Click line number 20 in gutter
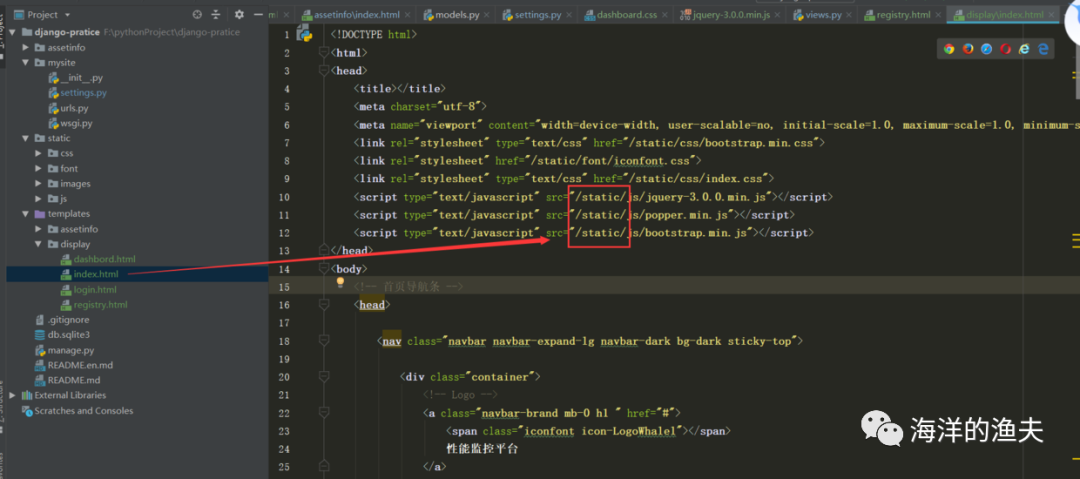Screen dimensions: 1080x479 pyautogui.click(x=285, y=377)
